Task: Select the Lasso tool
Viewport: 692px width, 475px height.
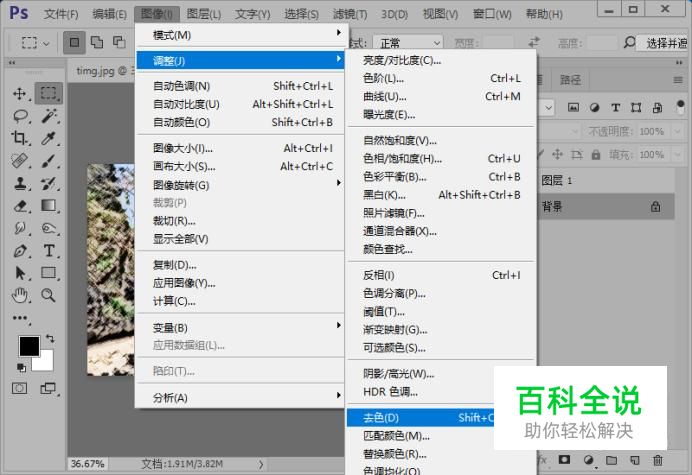Action: coord(20,116)
